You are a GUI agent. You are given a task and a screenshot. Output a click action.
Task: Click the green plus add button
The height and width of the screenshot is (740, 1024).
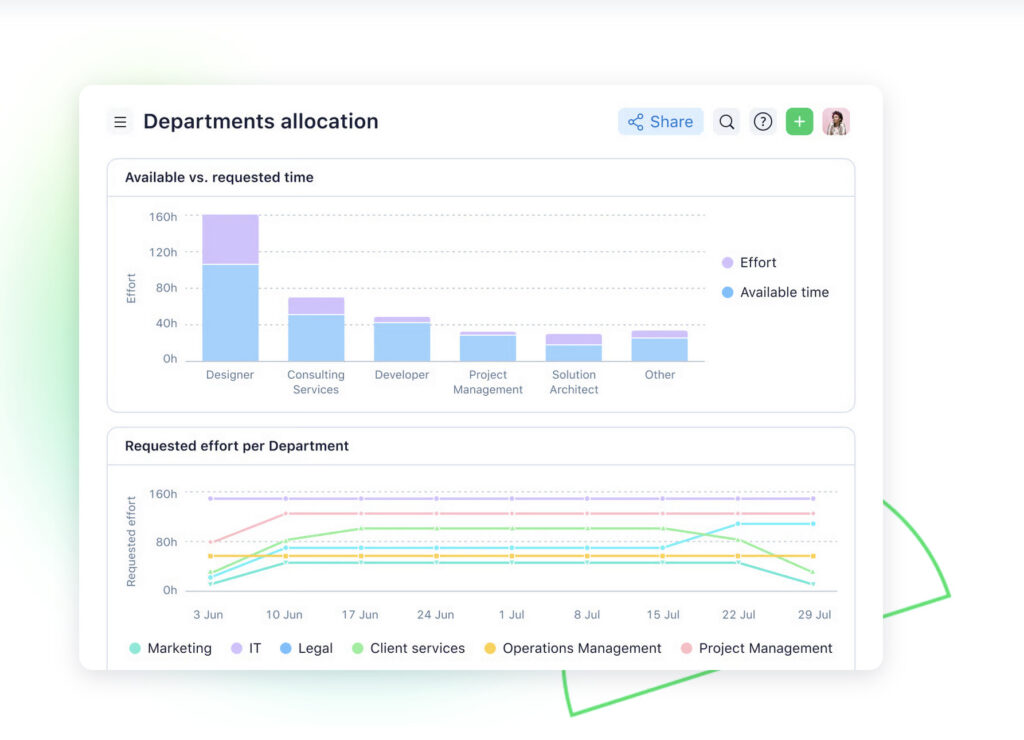tap(799, 122)
